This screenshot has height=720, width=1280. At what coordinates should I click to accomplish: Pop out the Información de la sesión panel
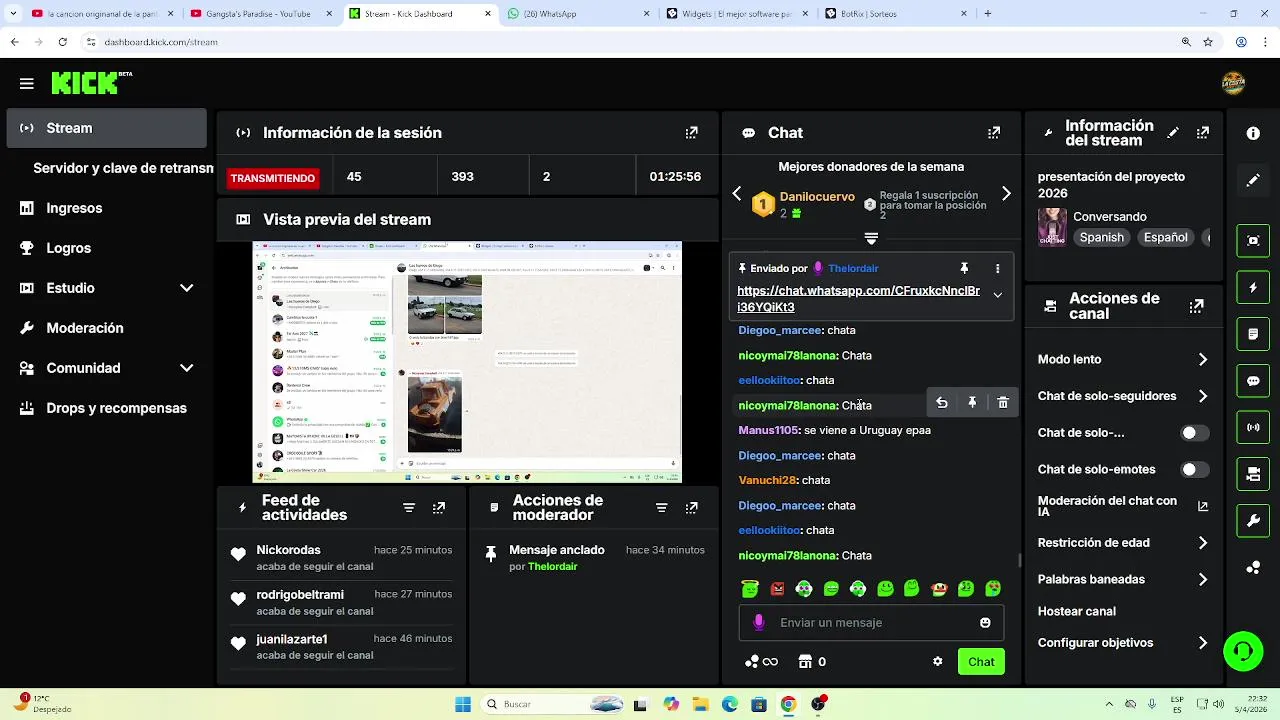pyautogui.click(x=691, y=133)
